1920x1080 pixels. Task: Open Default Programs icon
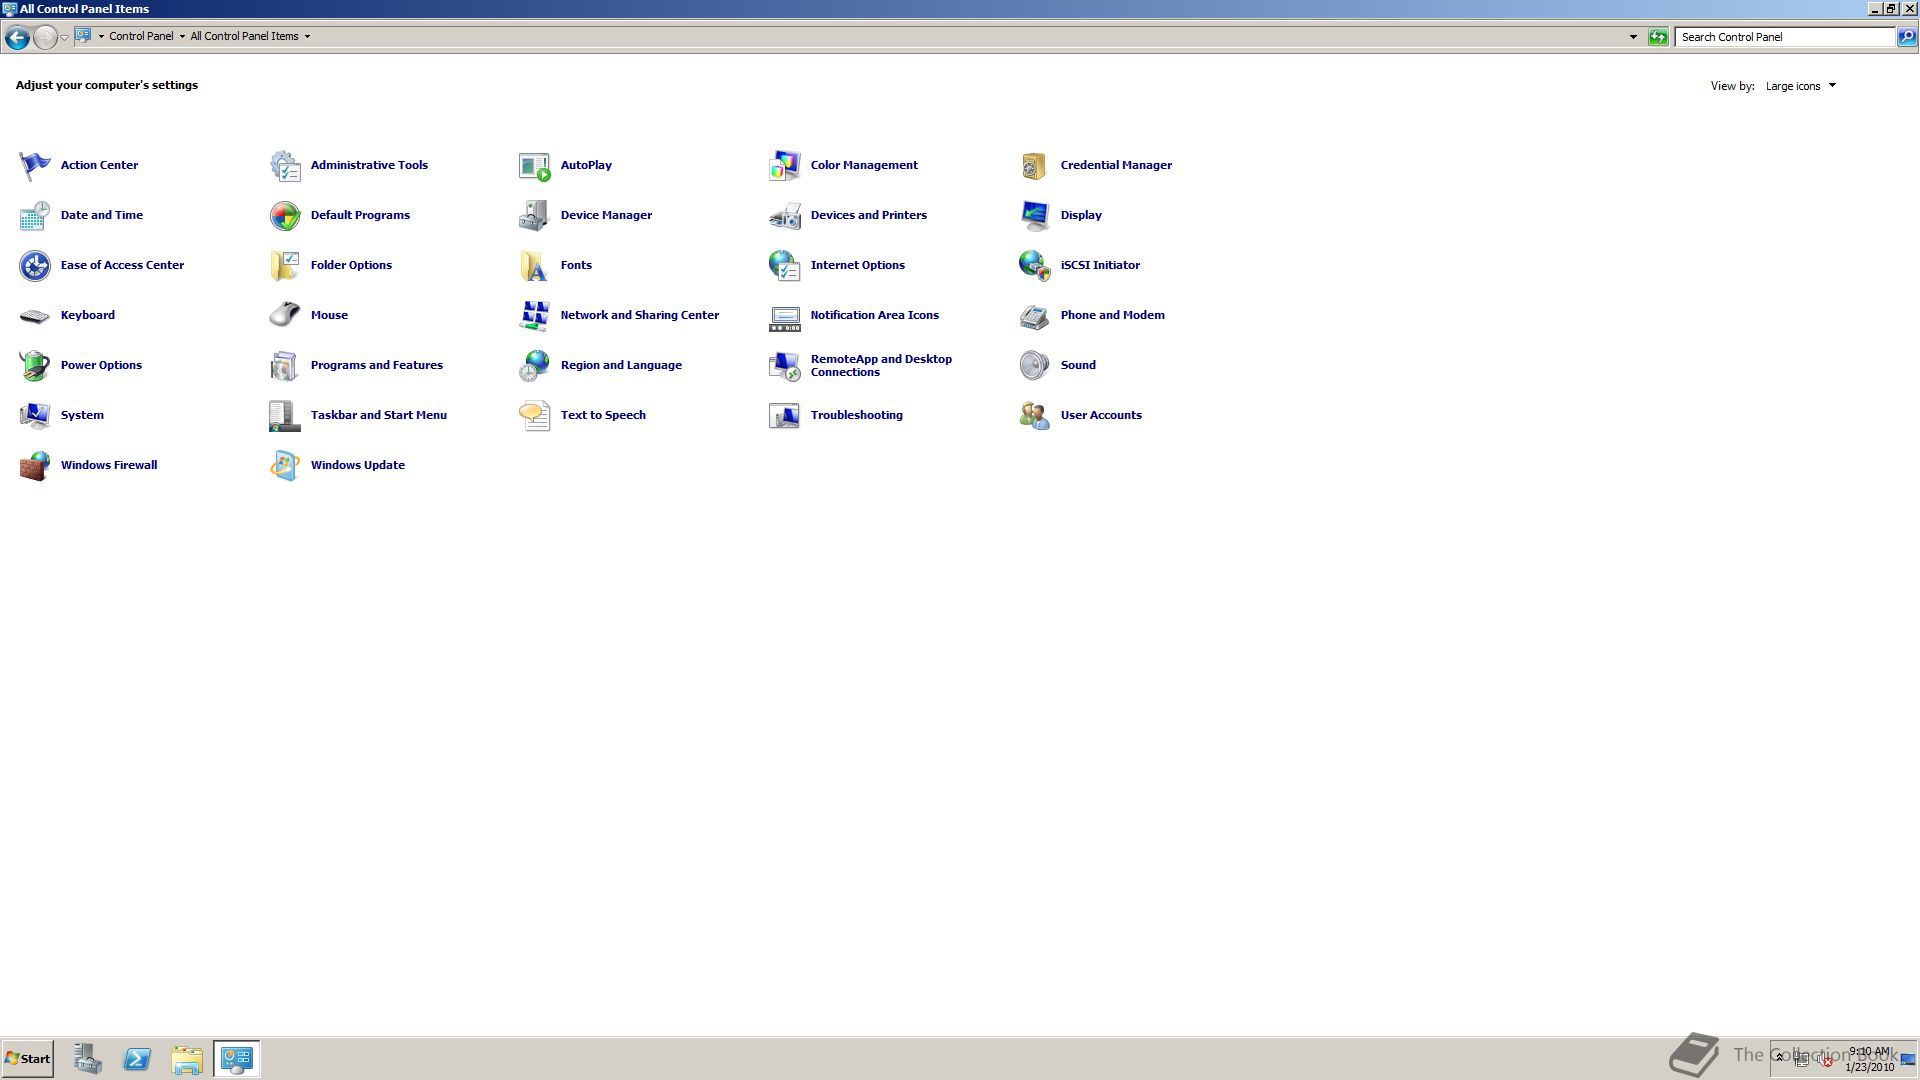click(285, 216)
